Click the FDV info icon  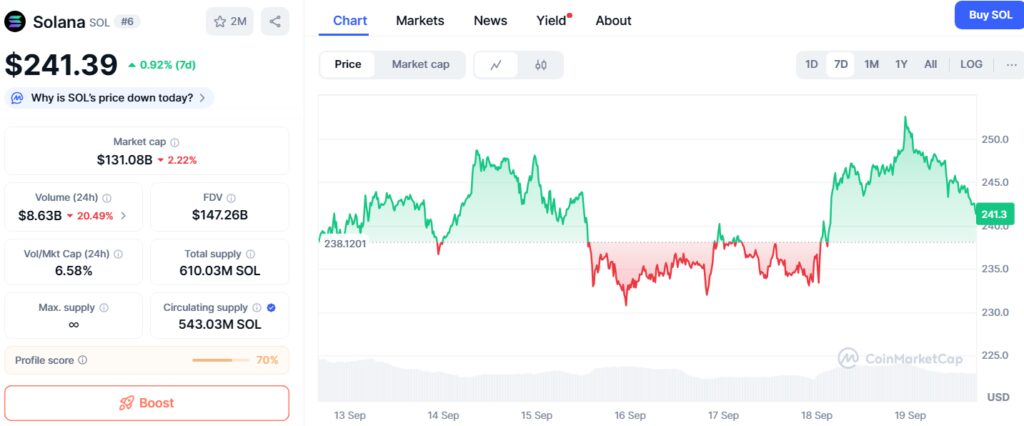pyautogui.click(x=231, y=198)
